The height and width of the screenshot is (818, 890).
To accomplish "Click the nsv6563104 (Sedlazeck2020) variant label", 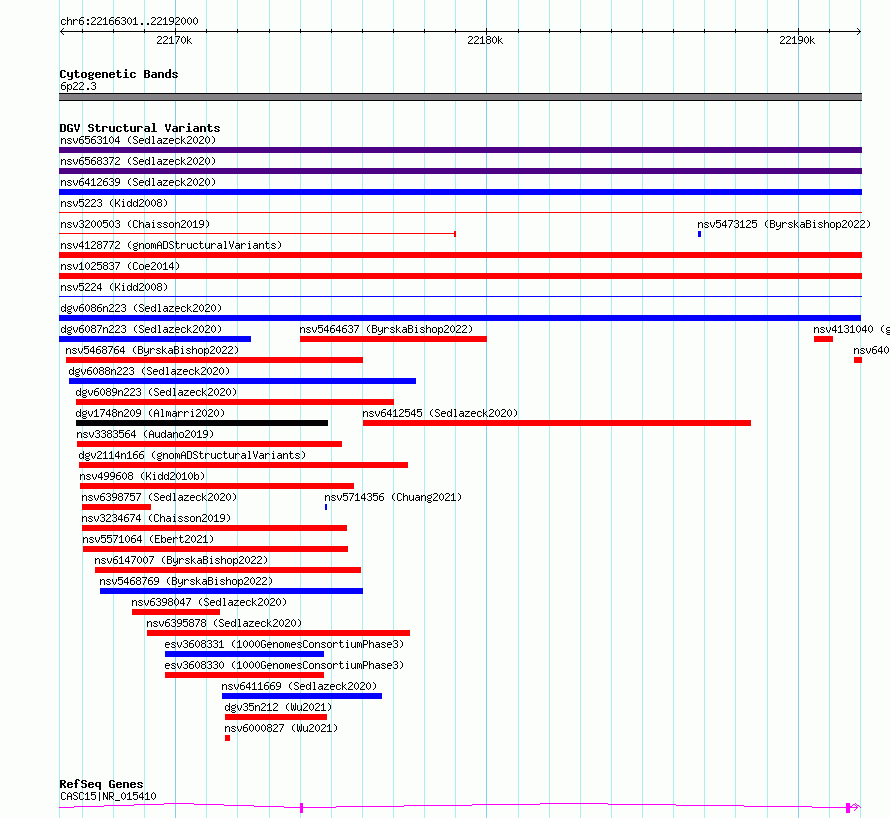I will tap(138, 140).
